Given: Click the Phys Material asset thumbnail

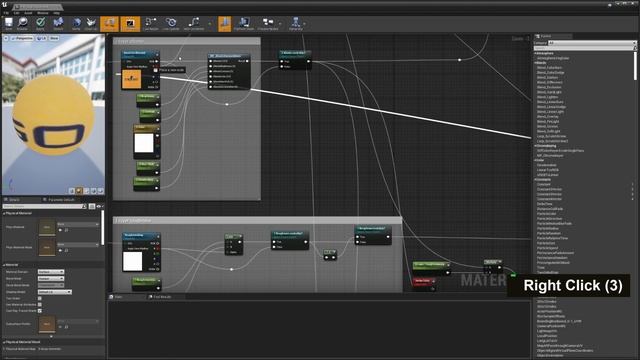Looking at the screenshot, I should point(47,227).
